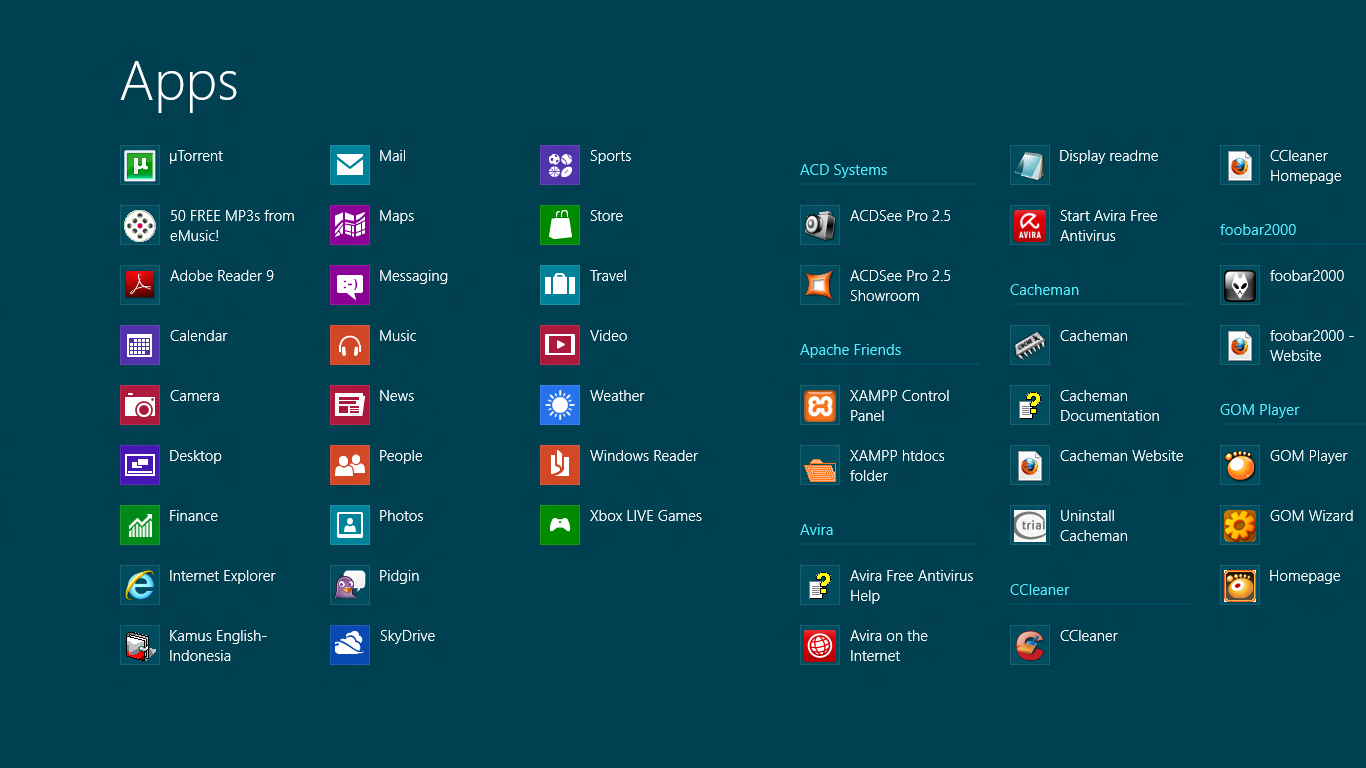Open the ACDSee Pro 2.5 Showroom icon
The width and height of the screenshot is (1366, 768).
click(820, 285)
